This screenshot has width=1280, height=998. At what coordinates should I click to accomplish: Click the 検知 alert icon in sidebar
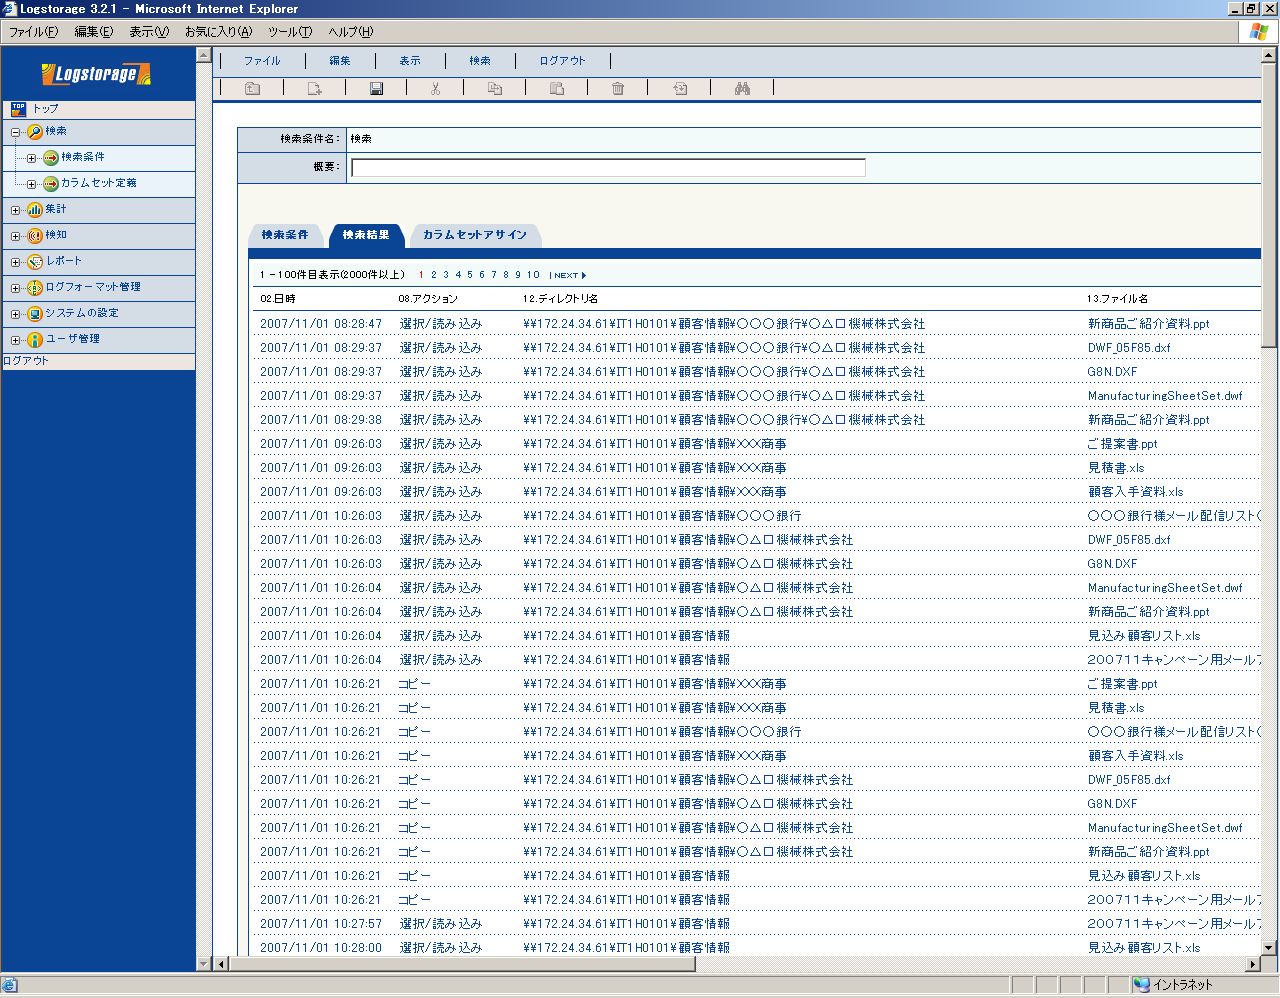[35, 236]
